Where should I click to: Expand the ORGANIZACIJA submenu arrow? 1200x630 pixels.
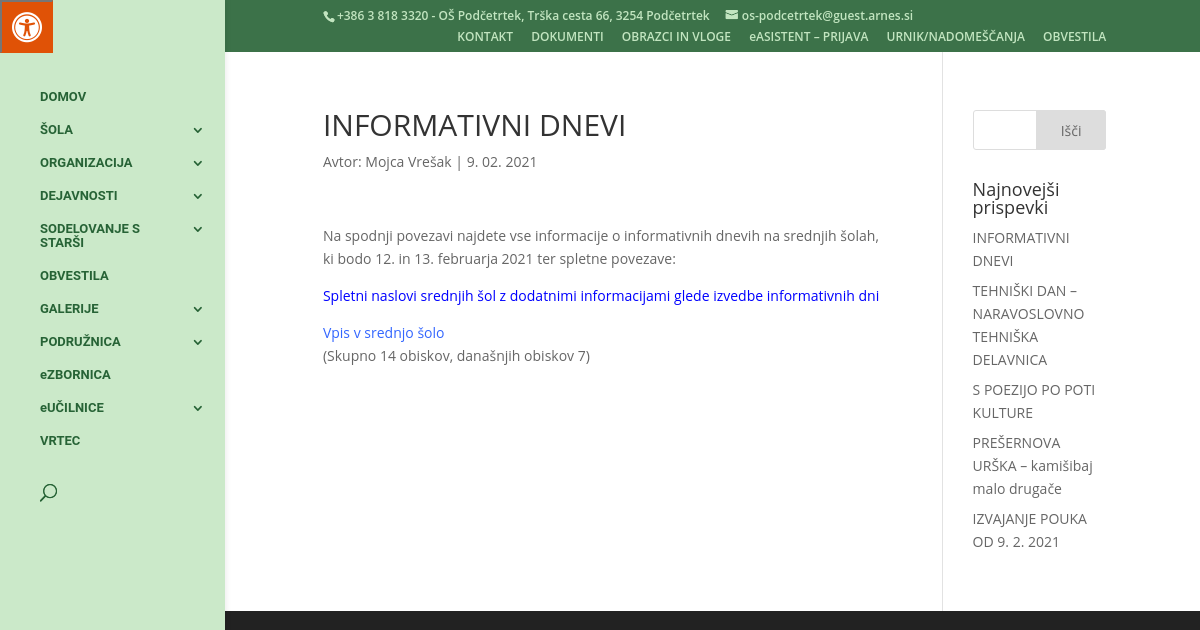(197, 163)
